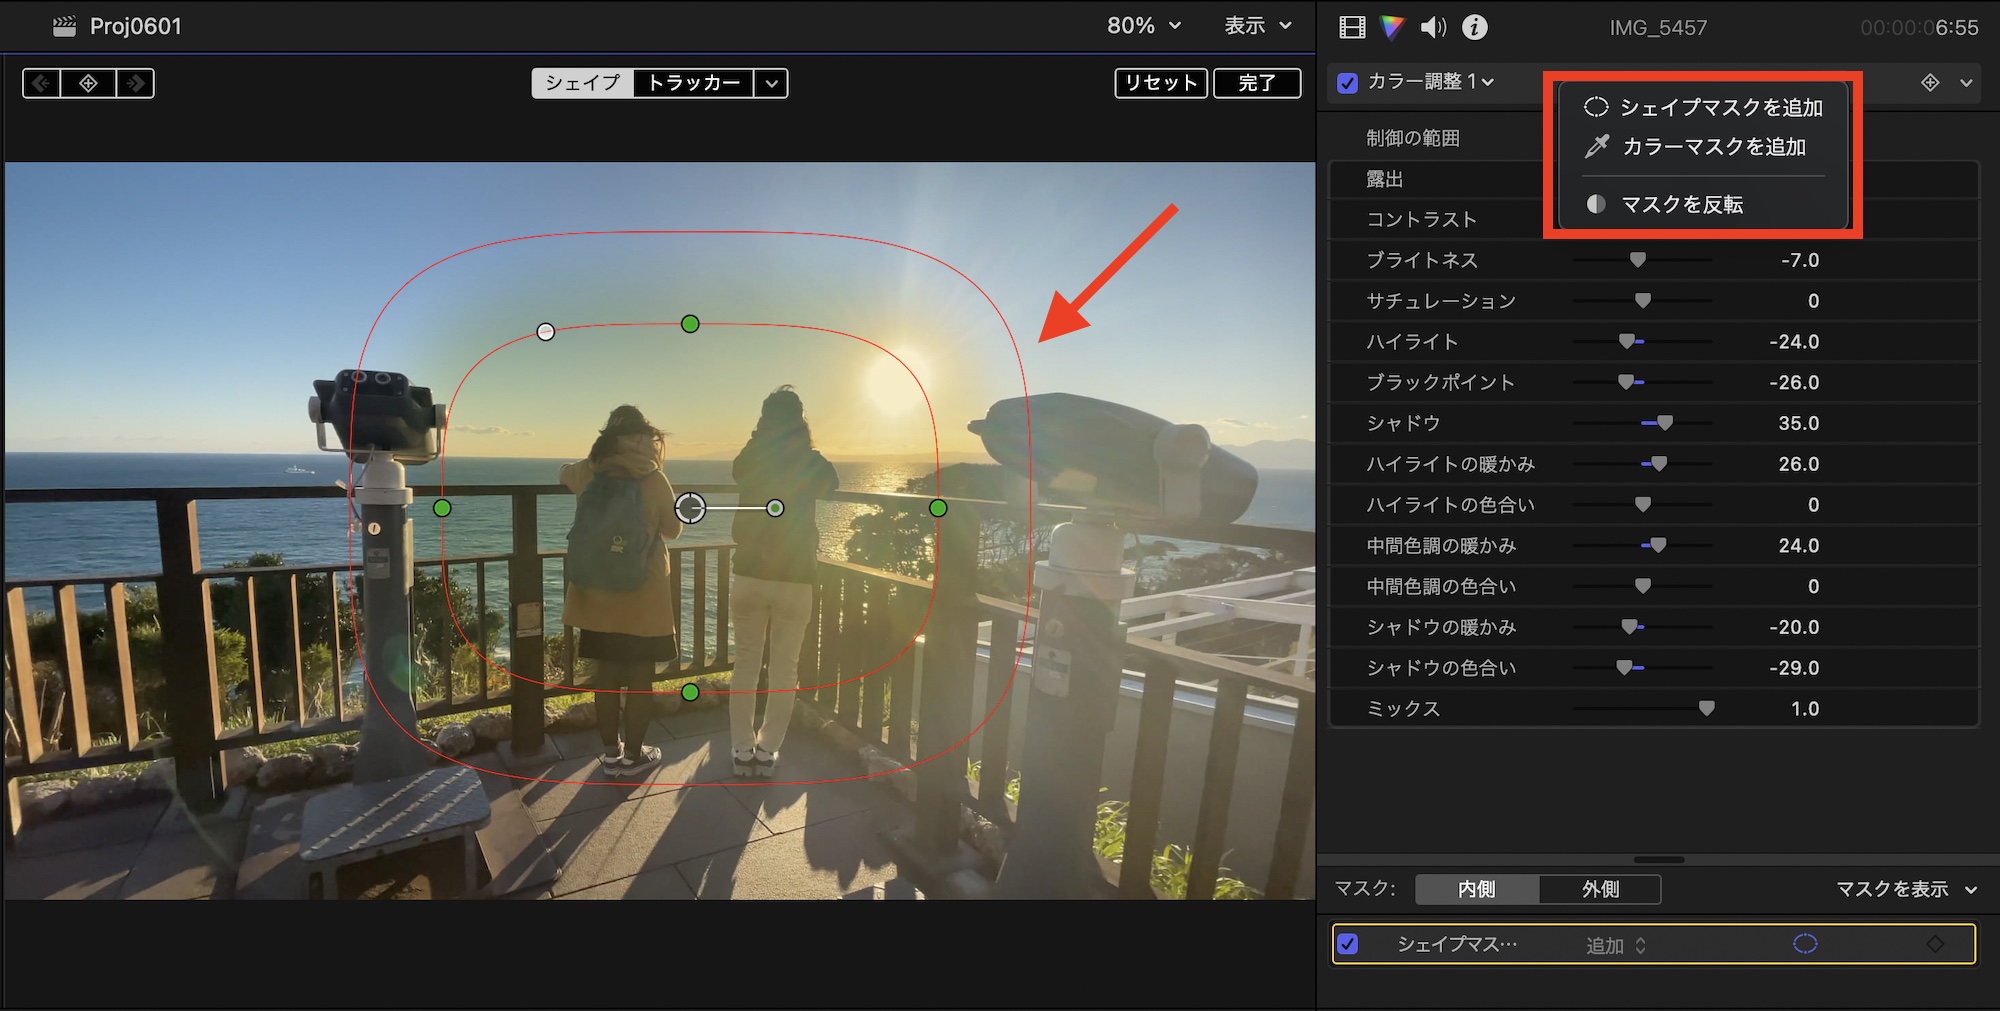Viewport: 2000px width, 1011px height.
Task: Open the マスクを表示 dropdown
Action: point(1907,889)
